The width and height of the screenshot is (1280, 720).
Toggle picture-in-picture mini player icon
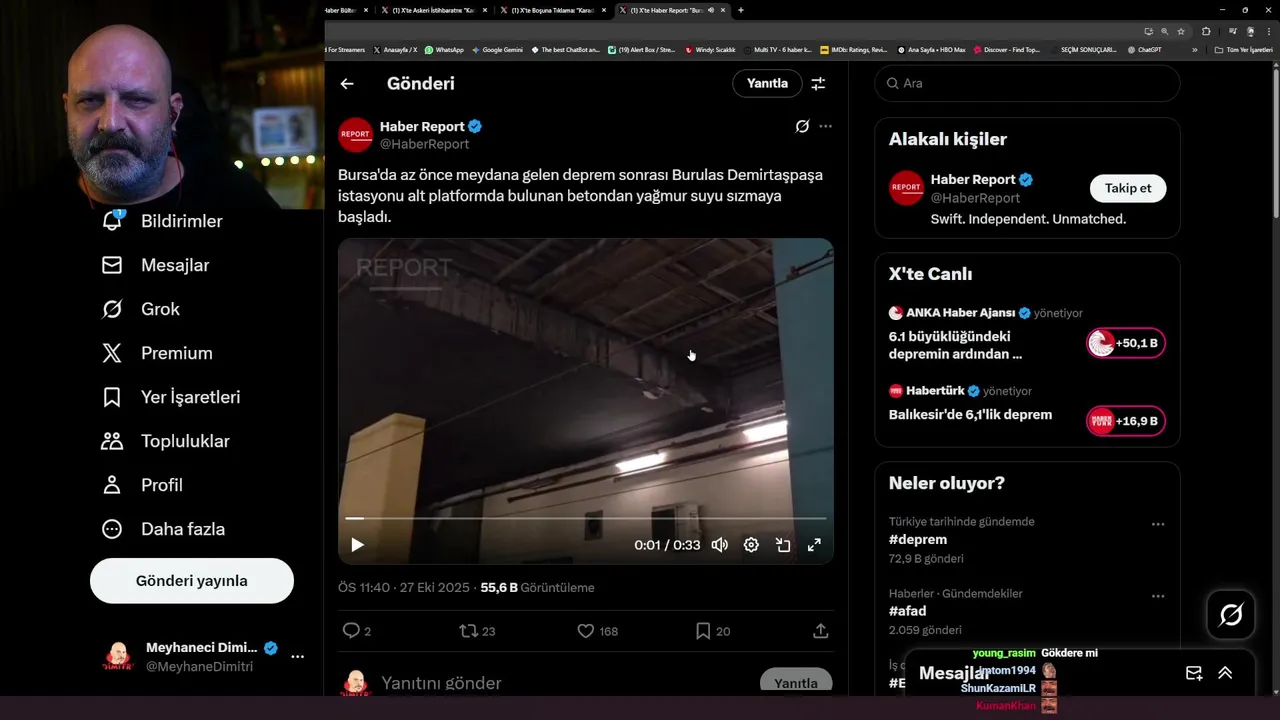point(783,545)
